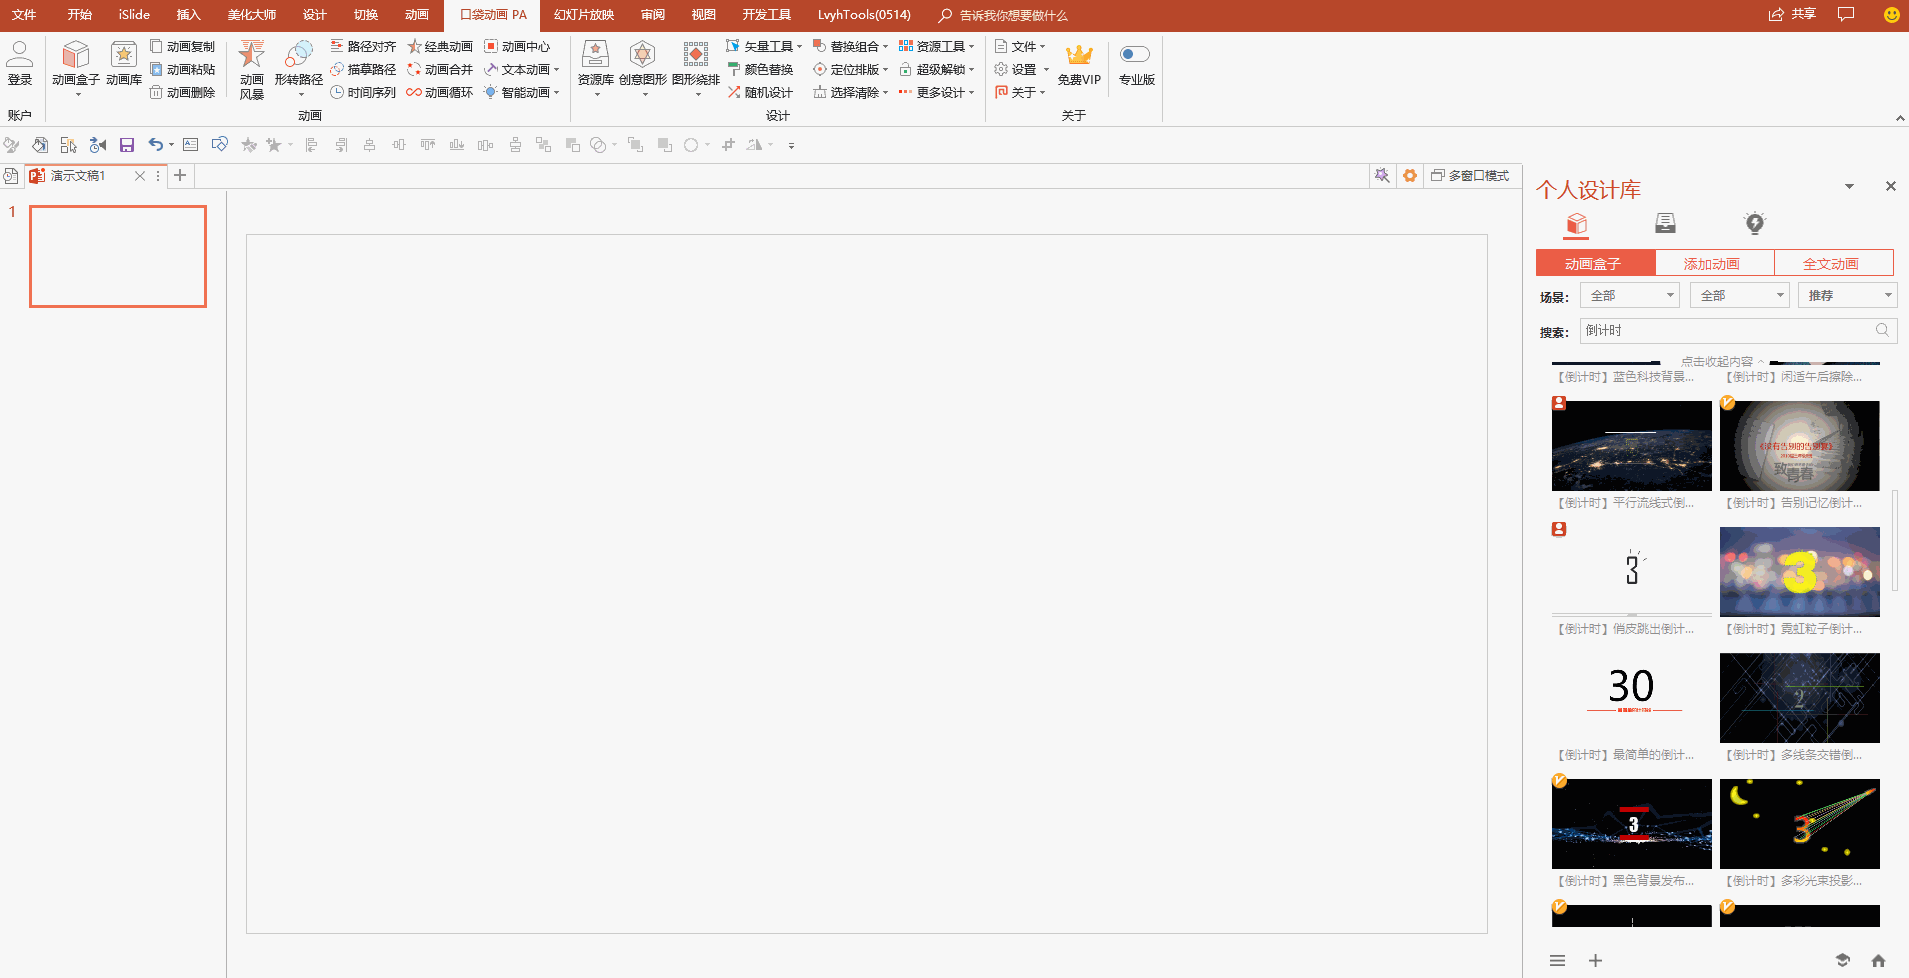
Task: Open the 推荐 sort dropdown
Action: coord(1846,295)
